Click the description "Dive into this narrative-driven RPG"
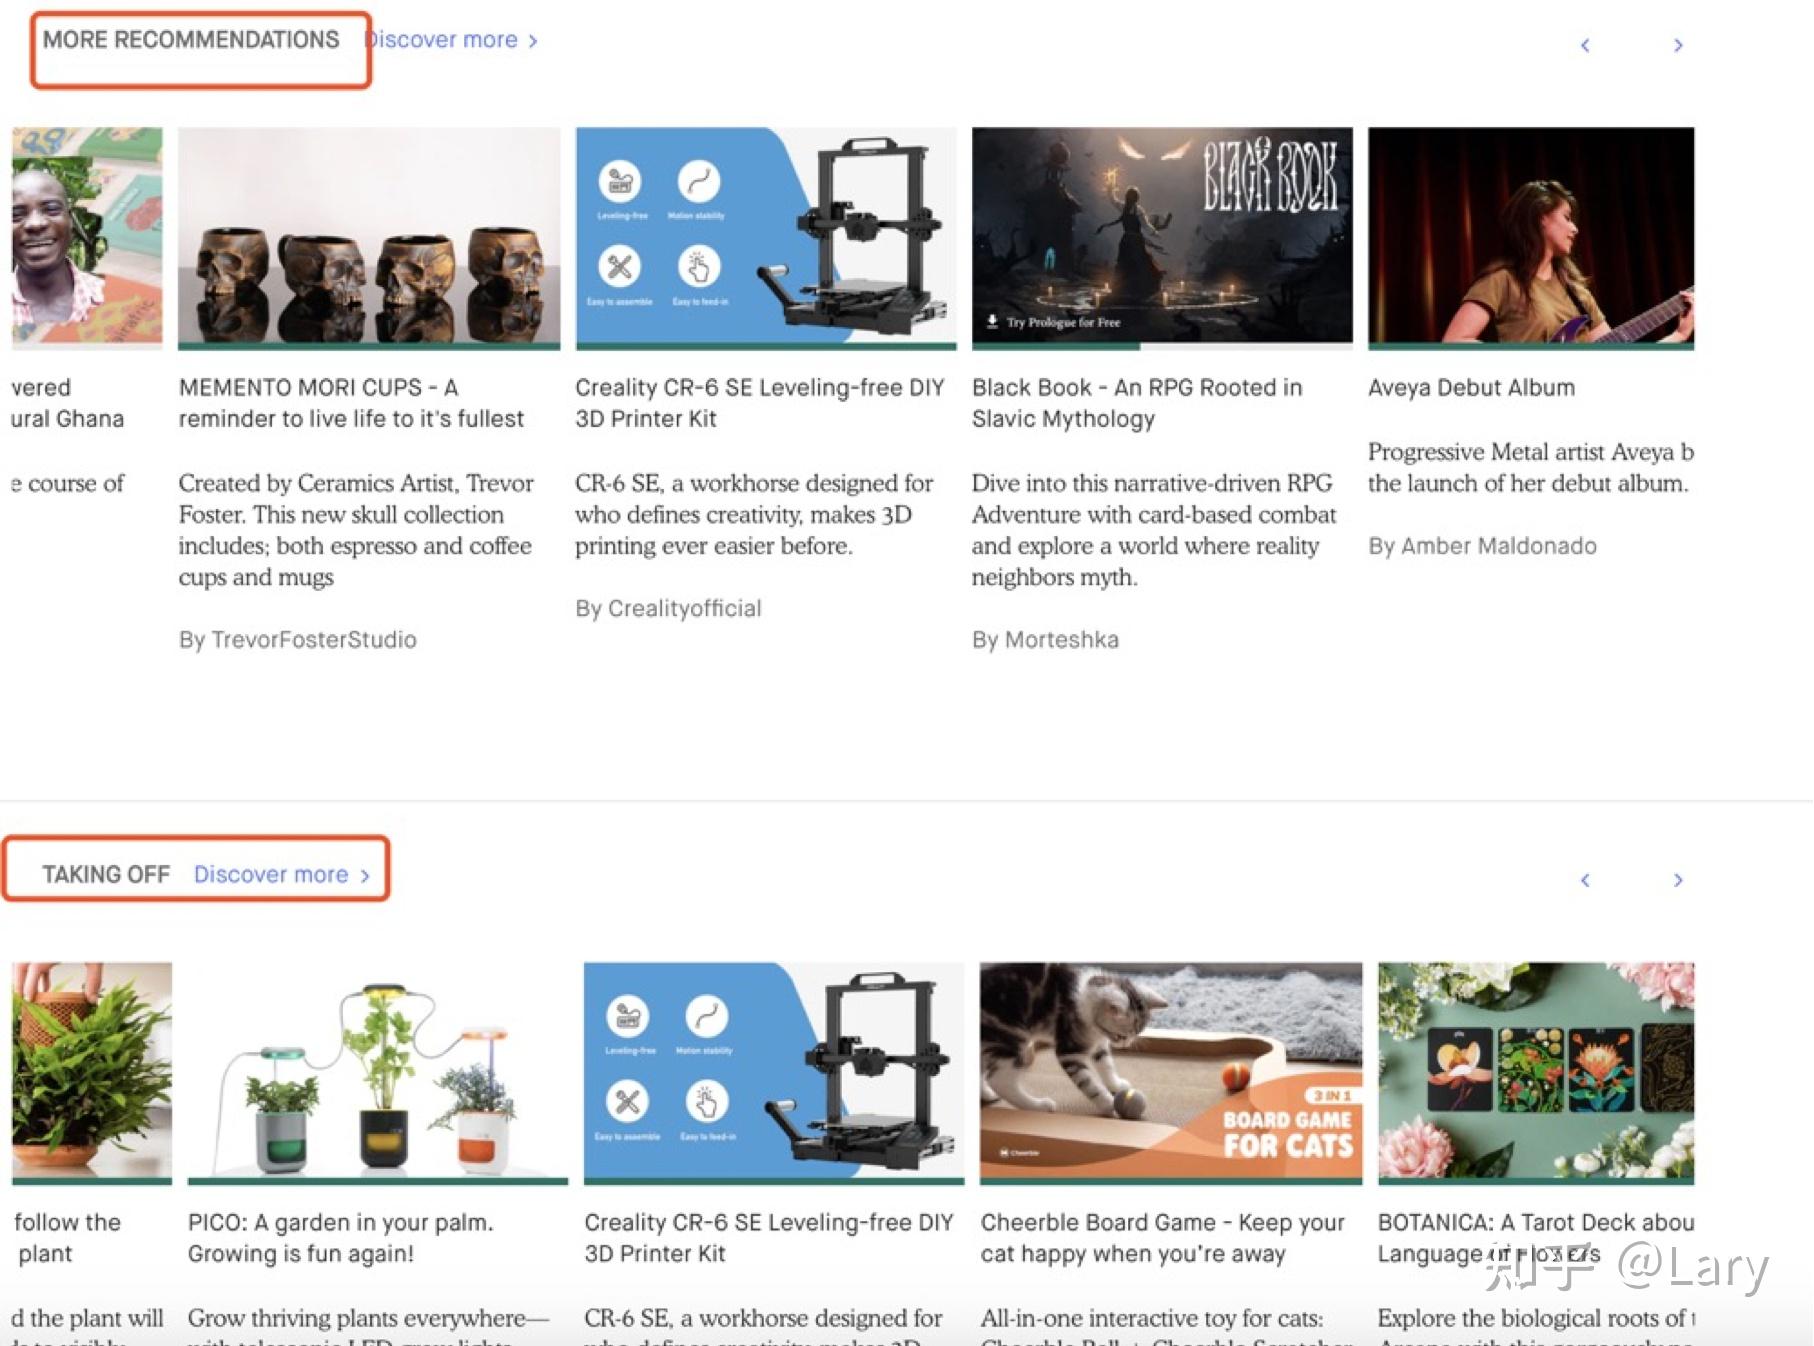The height and width of the screenshot is (1346, 1814). click(1154, 530)
